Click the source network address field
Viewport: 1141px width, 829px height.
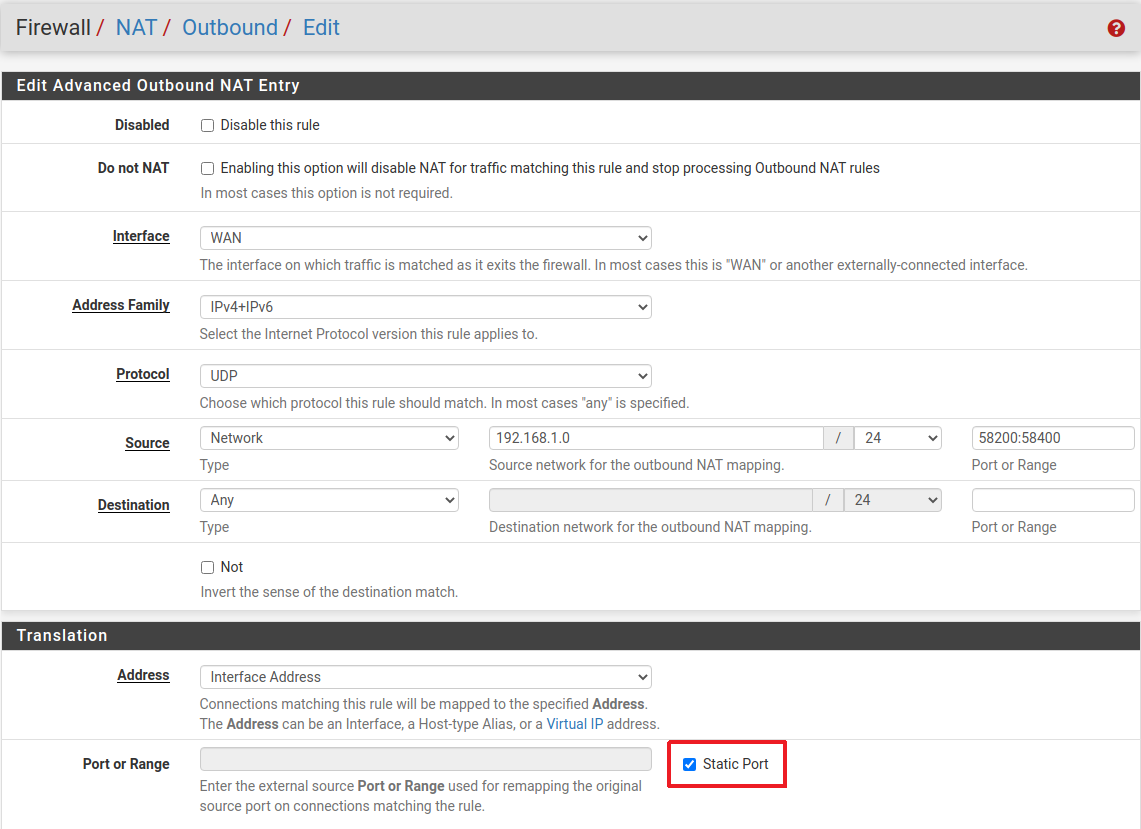point(655,438)
